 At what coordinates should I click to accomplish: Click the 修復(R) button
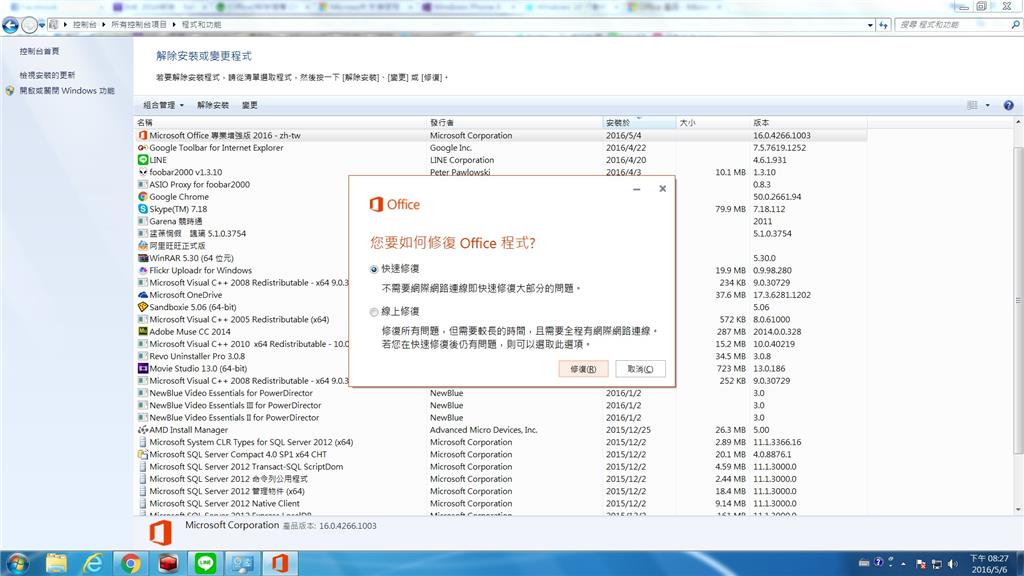click(583, 369)
